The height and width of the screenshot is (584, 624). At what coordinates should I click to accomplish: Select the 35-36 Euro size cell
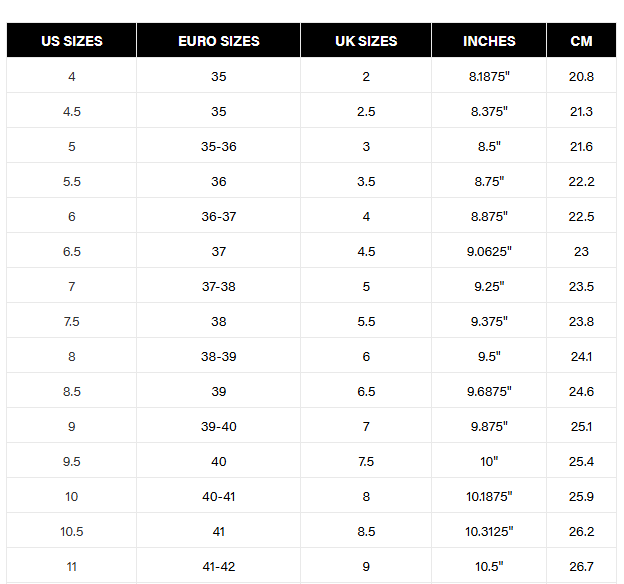click(218, 146)
